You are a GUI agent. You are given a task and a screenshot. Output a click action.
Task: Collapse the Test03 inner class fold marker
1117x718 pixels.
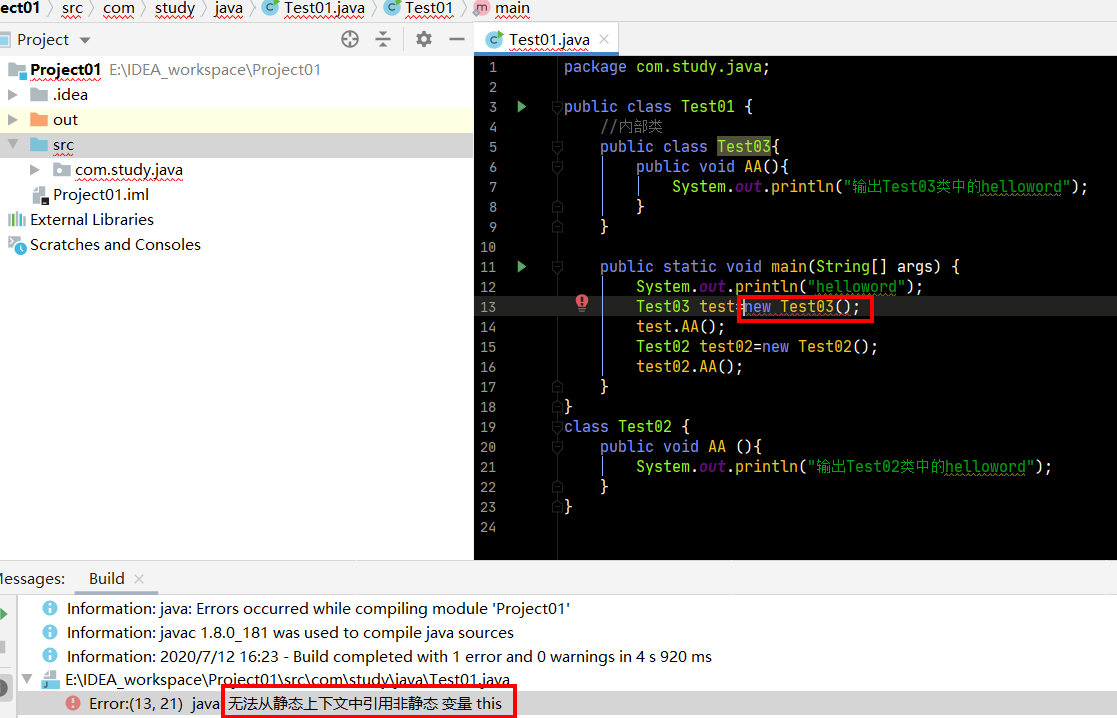pos(557,147)
